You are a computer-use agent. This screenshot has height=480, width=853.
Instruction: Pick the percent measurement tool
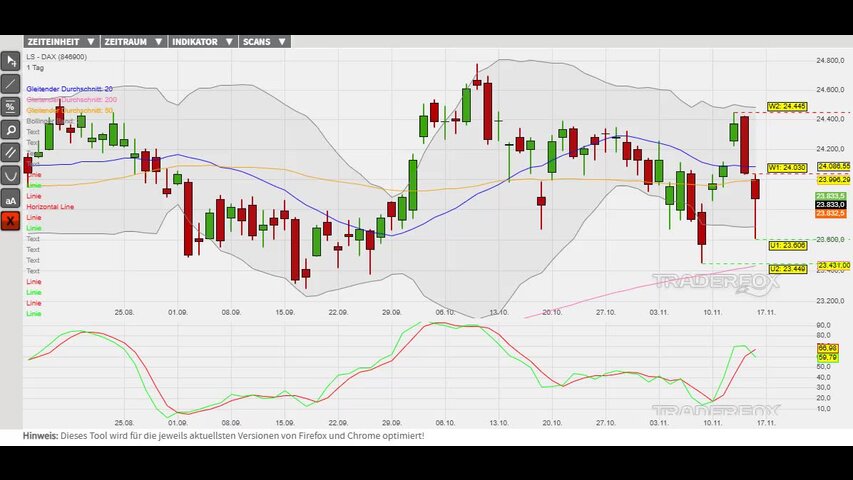click(x=11, y=106)
